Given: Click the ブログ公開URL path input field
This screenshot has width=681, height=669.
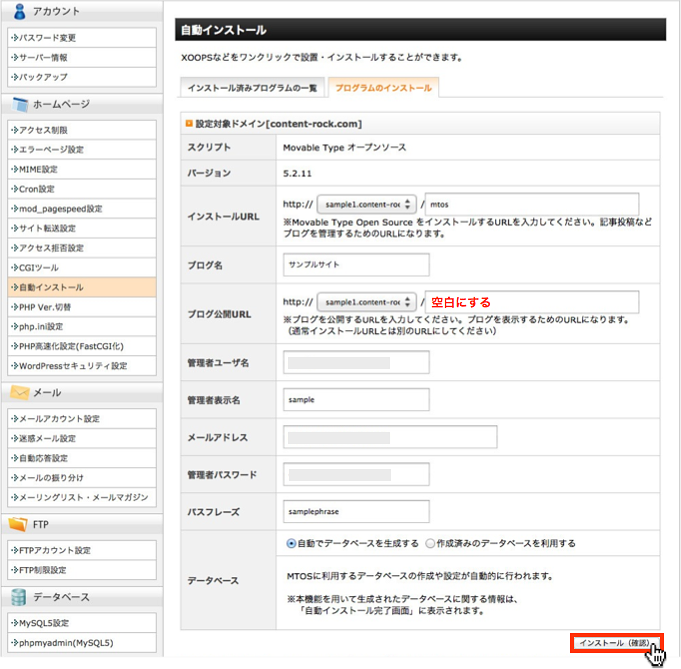Looking at the screenshot, I should pos(532,302).
